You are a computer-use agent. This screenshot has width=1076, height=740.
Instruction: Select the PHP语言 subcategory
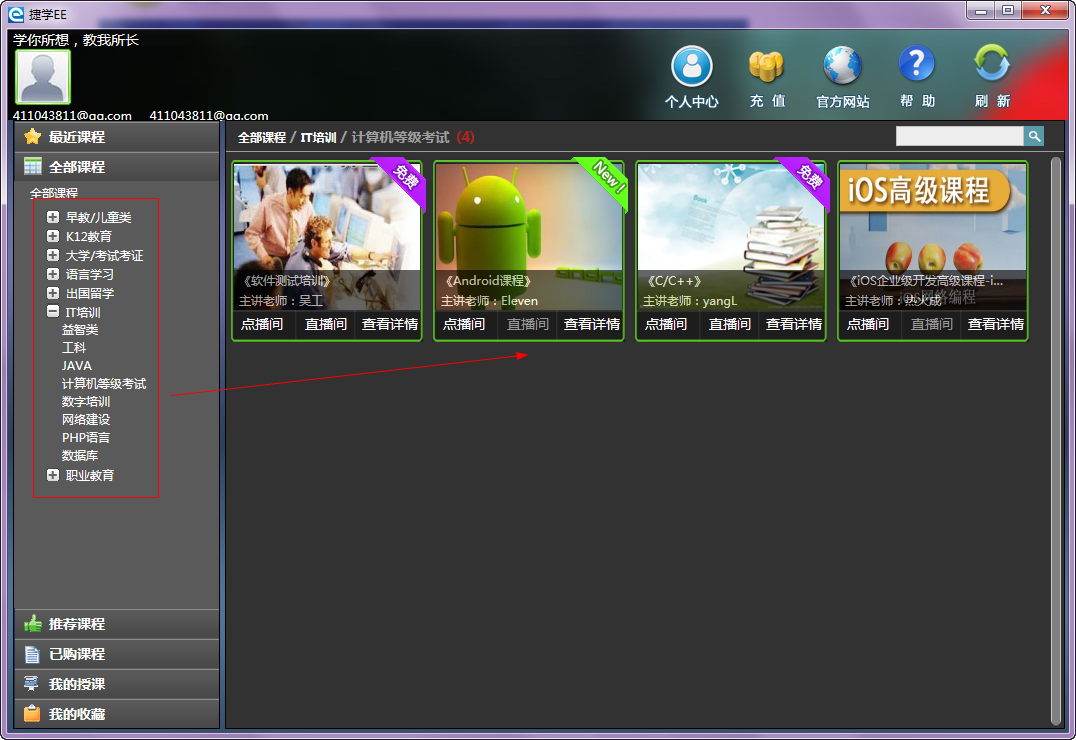point(86,437)
